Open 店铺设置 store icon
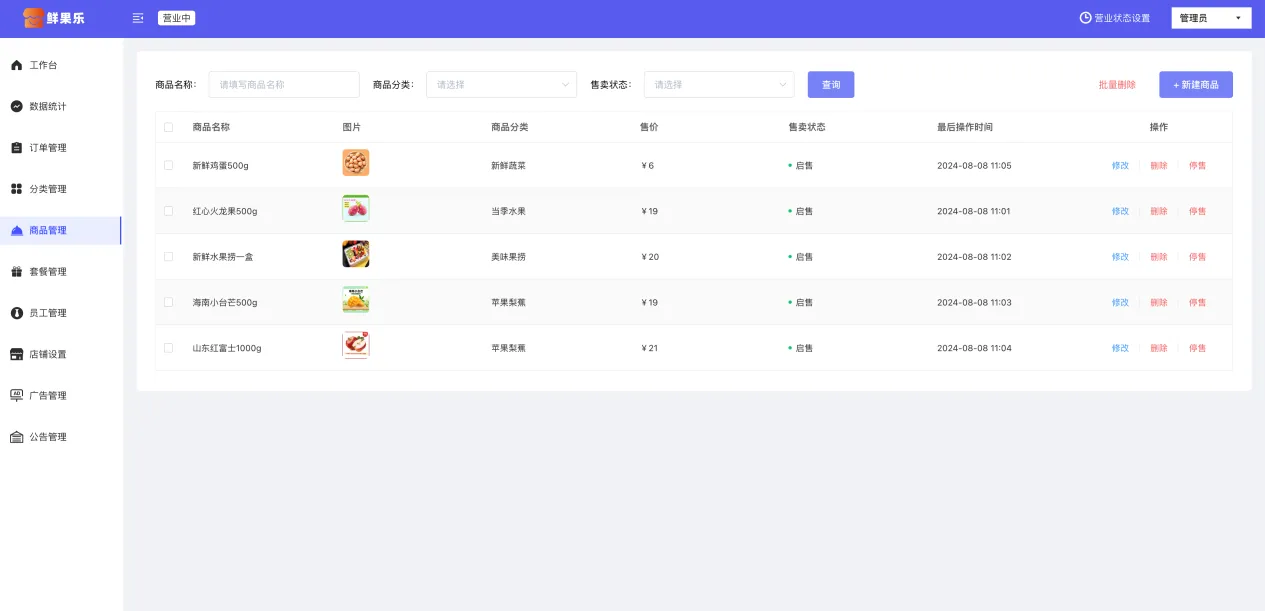Image resolution: width=1265 pixels, height=611 pixels. (16, 354)
